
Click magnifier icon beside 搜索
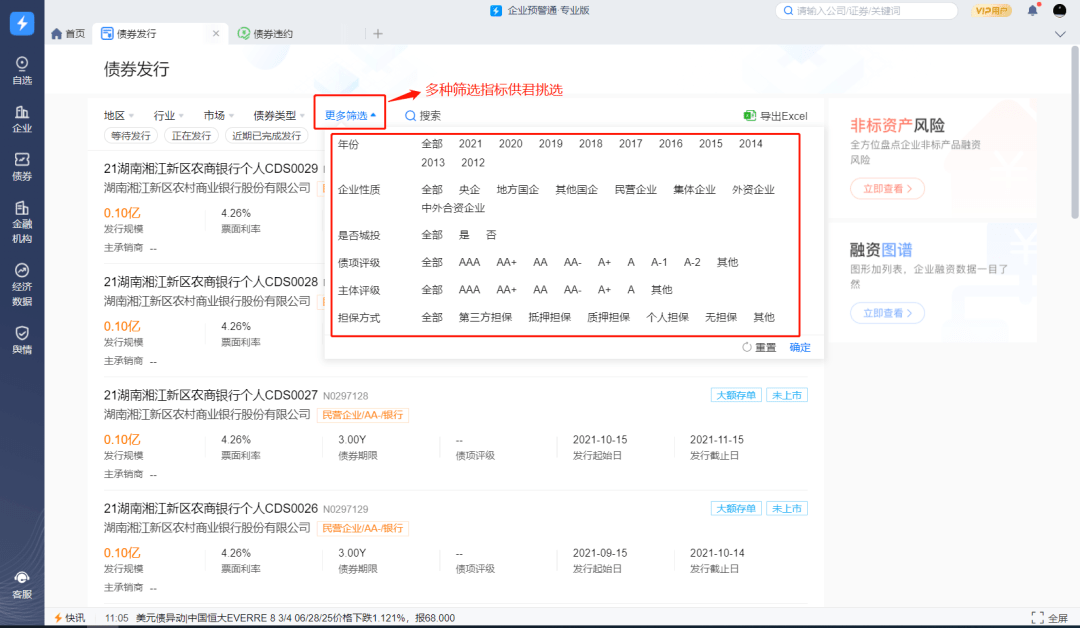410,116
